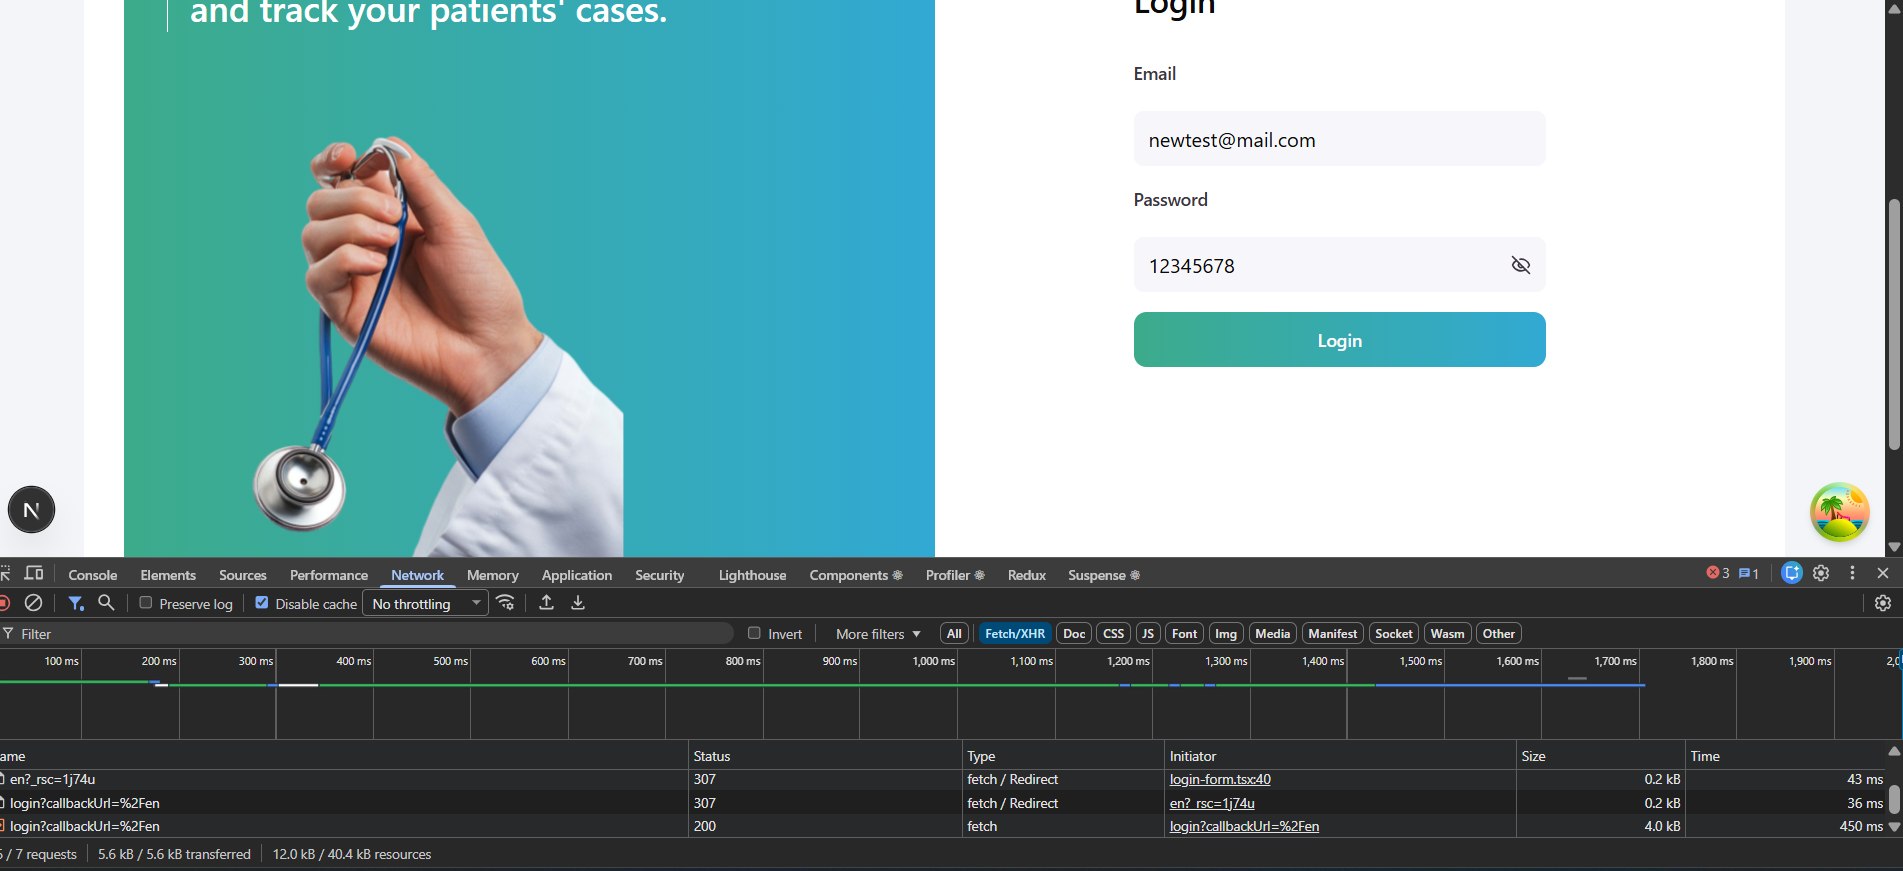The width and height of the screenshot is (1903, 871).
Task: Click the Next.js dev tools N badge
Action: 31,510
